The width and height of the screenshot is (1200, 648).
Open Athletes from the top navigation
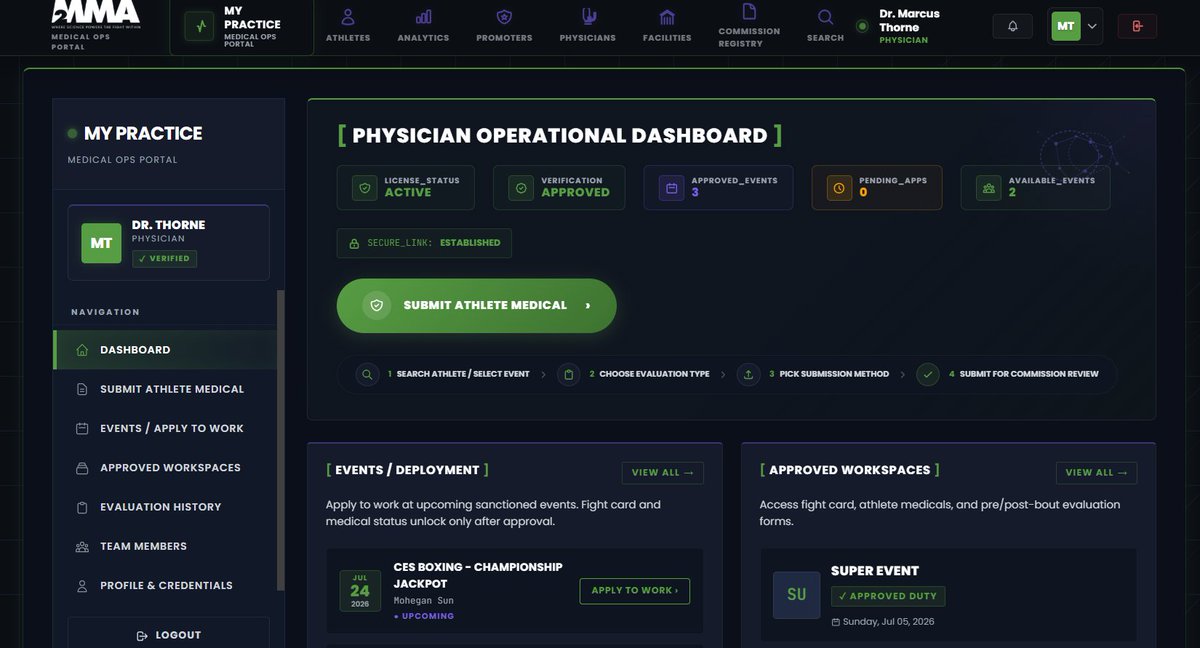click(x=348, y=26)
